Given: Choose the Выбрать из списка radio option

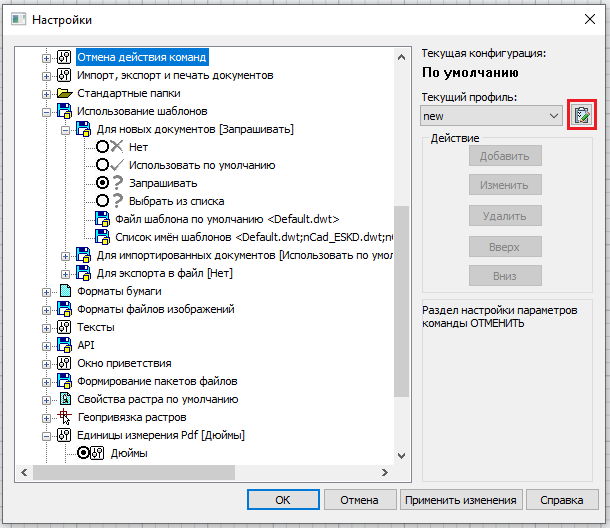Looking at the screenshot, I should (x=103, y=201).
